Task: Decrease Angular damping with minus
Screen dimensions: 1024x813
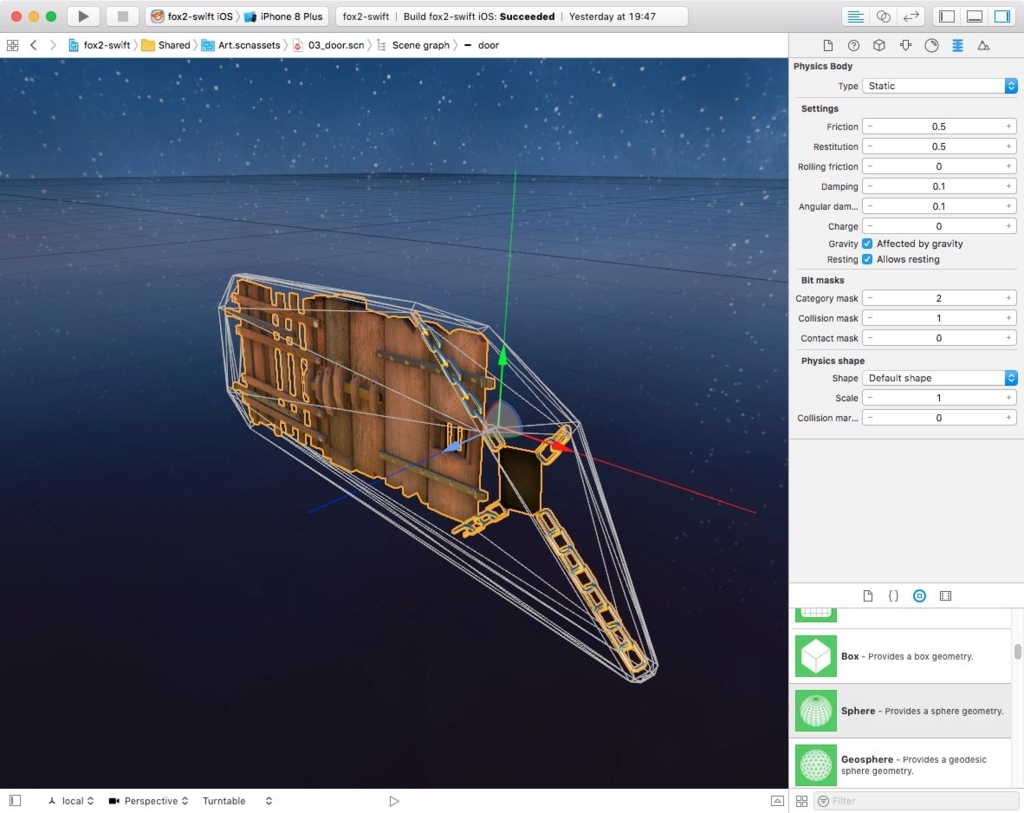Action: (x=870, y=206)
